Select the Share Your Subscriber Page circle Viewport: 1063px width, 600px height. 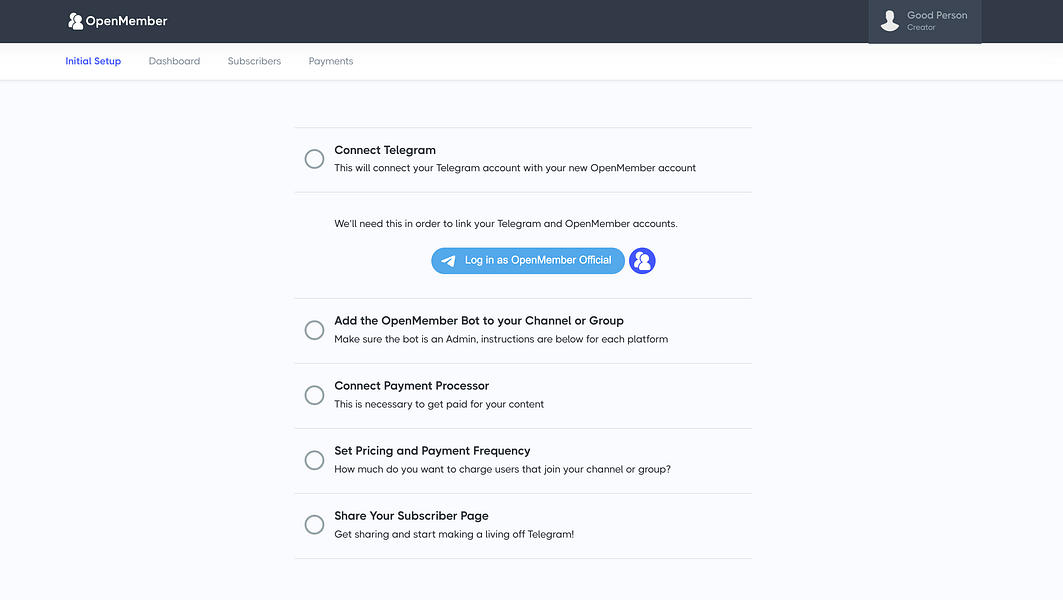click(314, 525)
